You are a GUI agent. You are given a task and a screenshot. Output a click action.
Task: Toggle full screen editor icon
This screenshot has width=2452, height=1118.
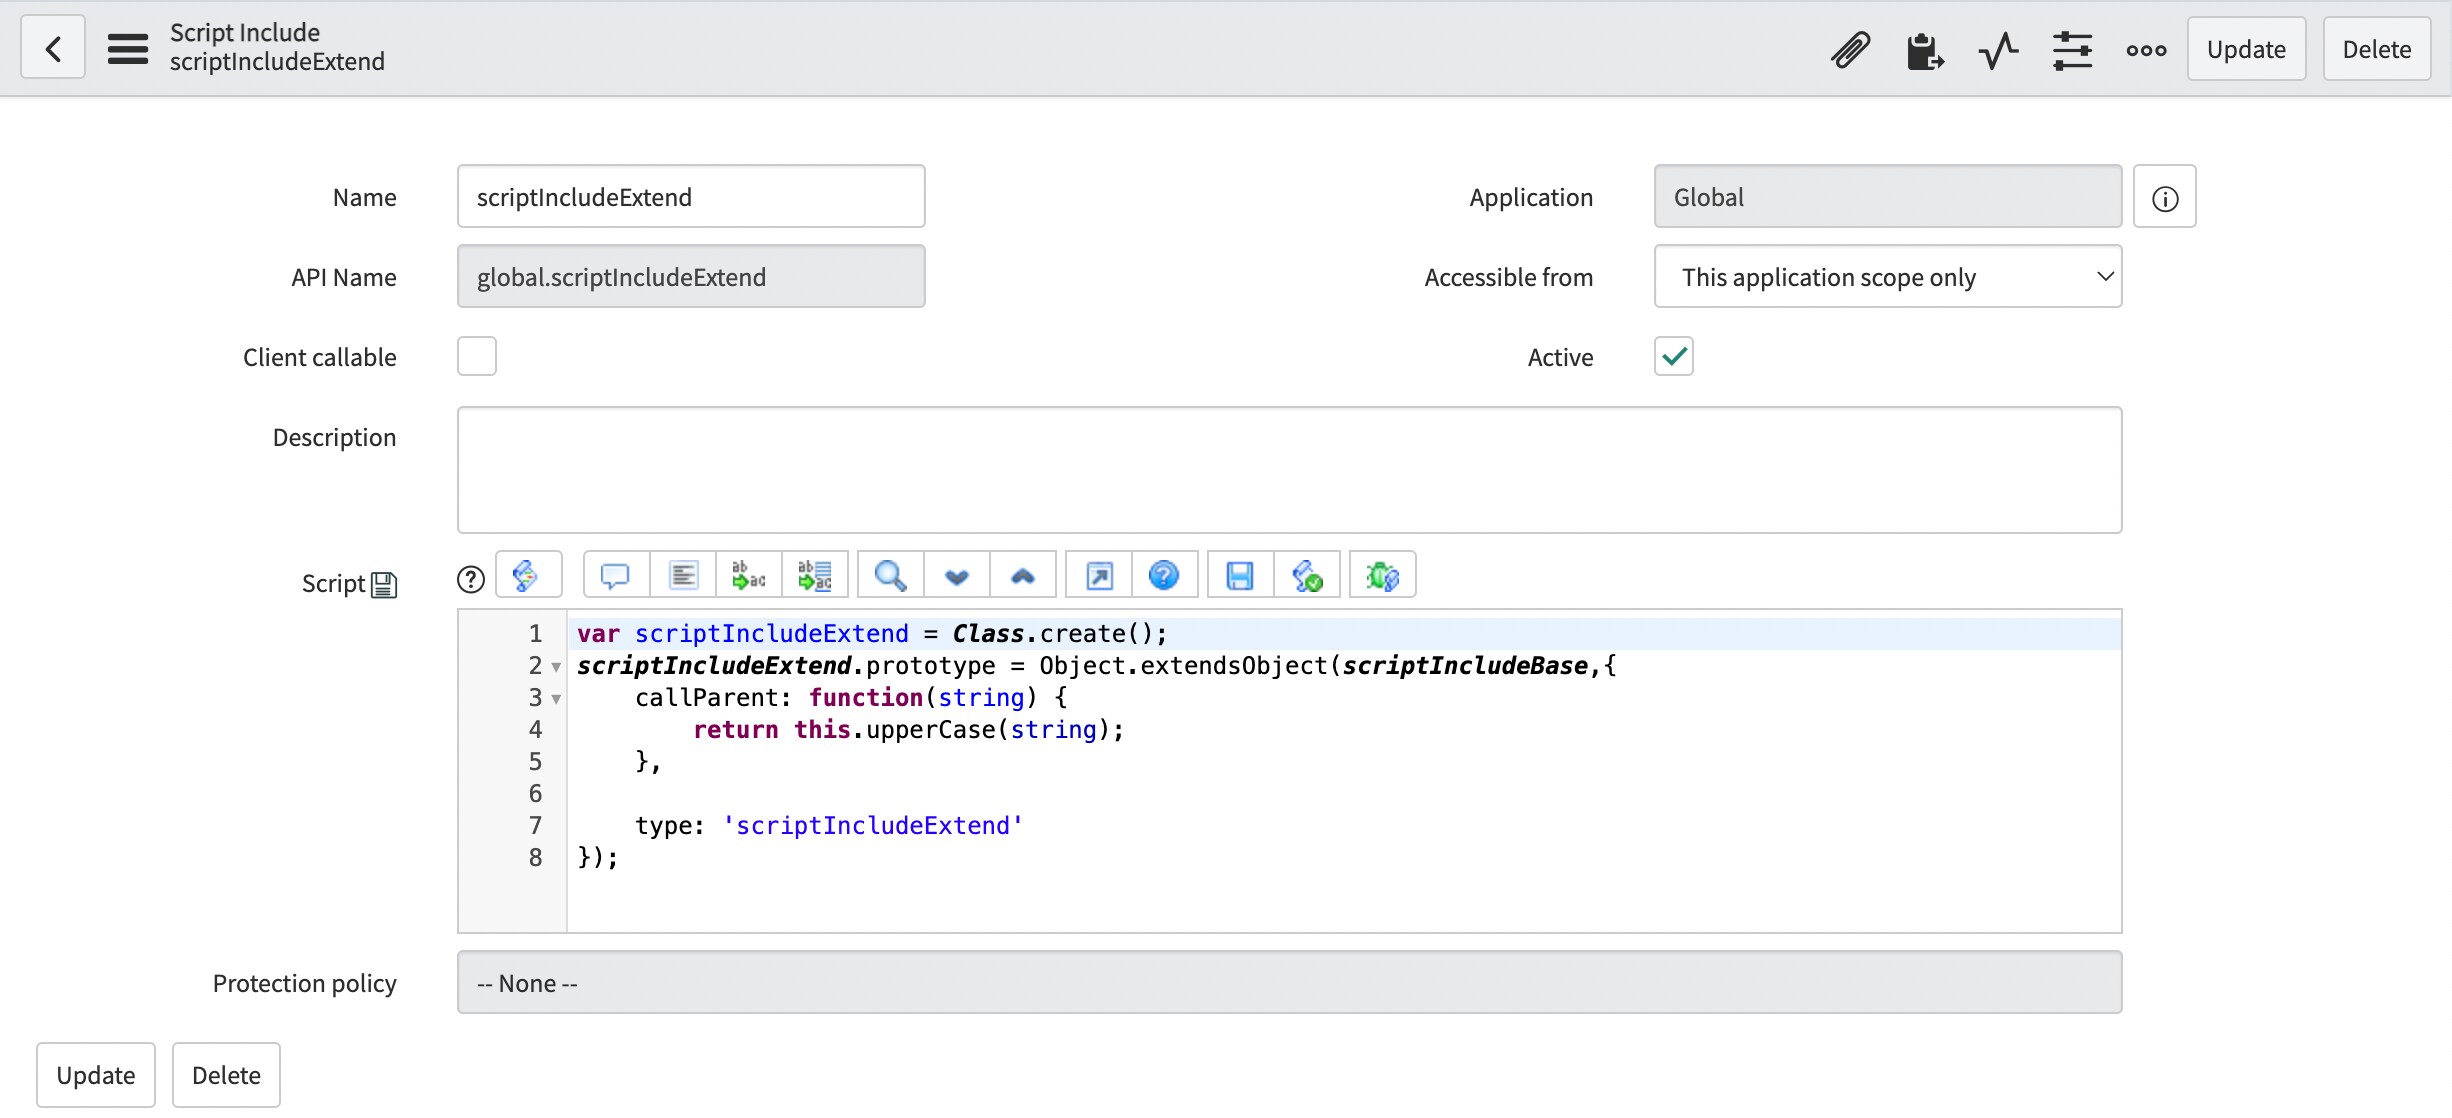(x=1099, y=575)
